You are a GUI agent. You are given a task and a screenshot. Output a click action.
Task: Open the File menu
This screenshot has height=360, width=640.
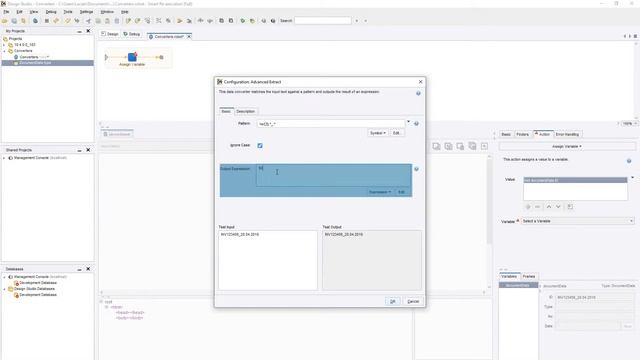6,12
